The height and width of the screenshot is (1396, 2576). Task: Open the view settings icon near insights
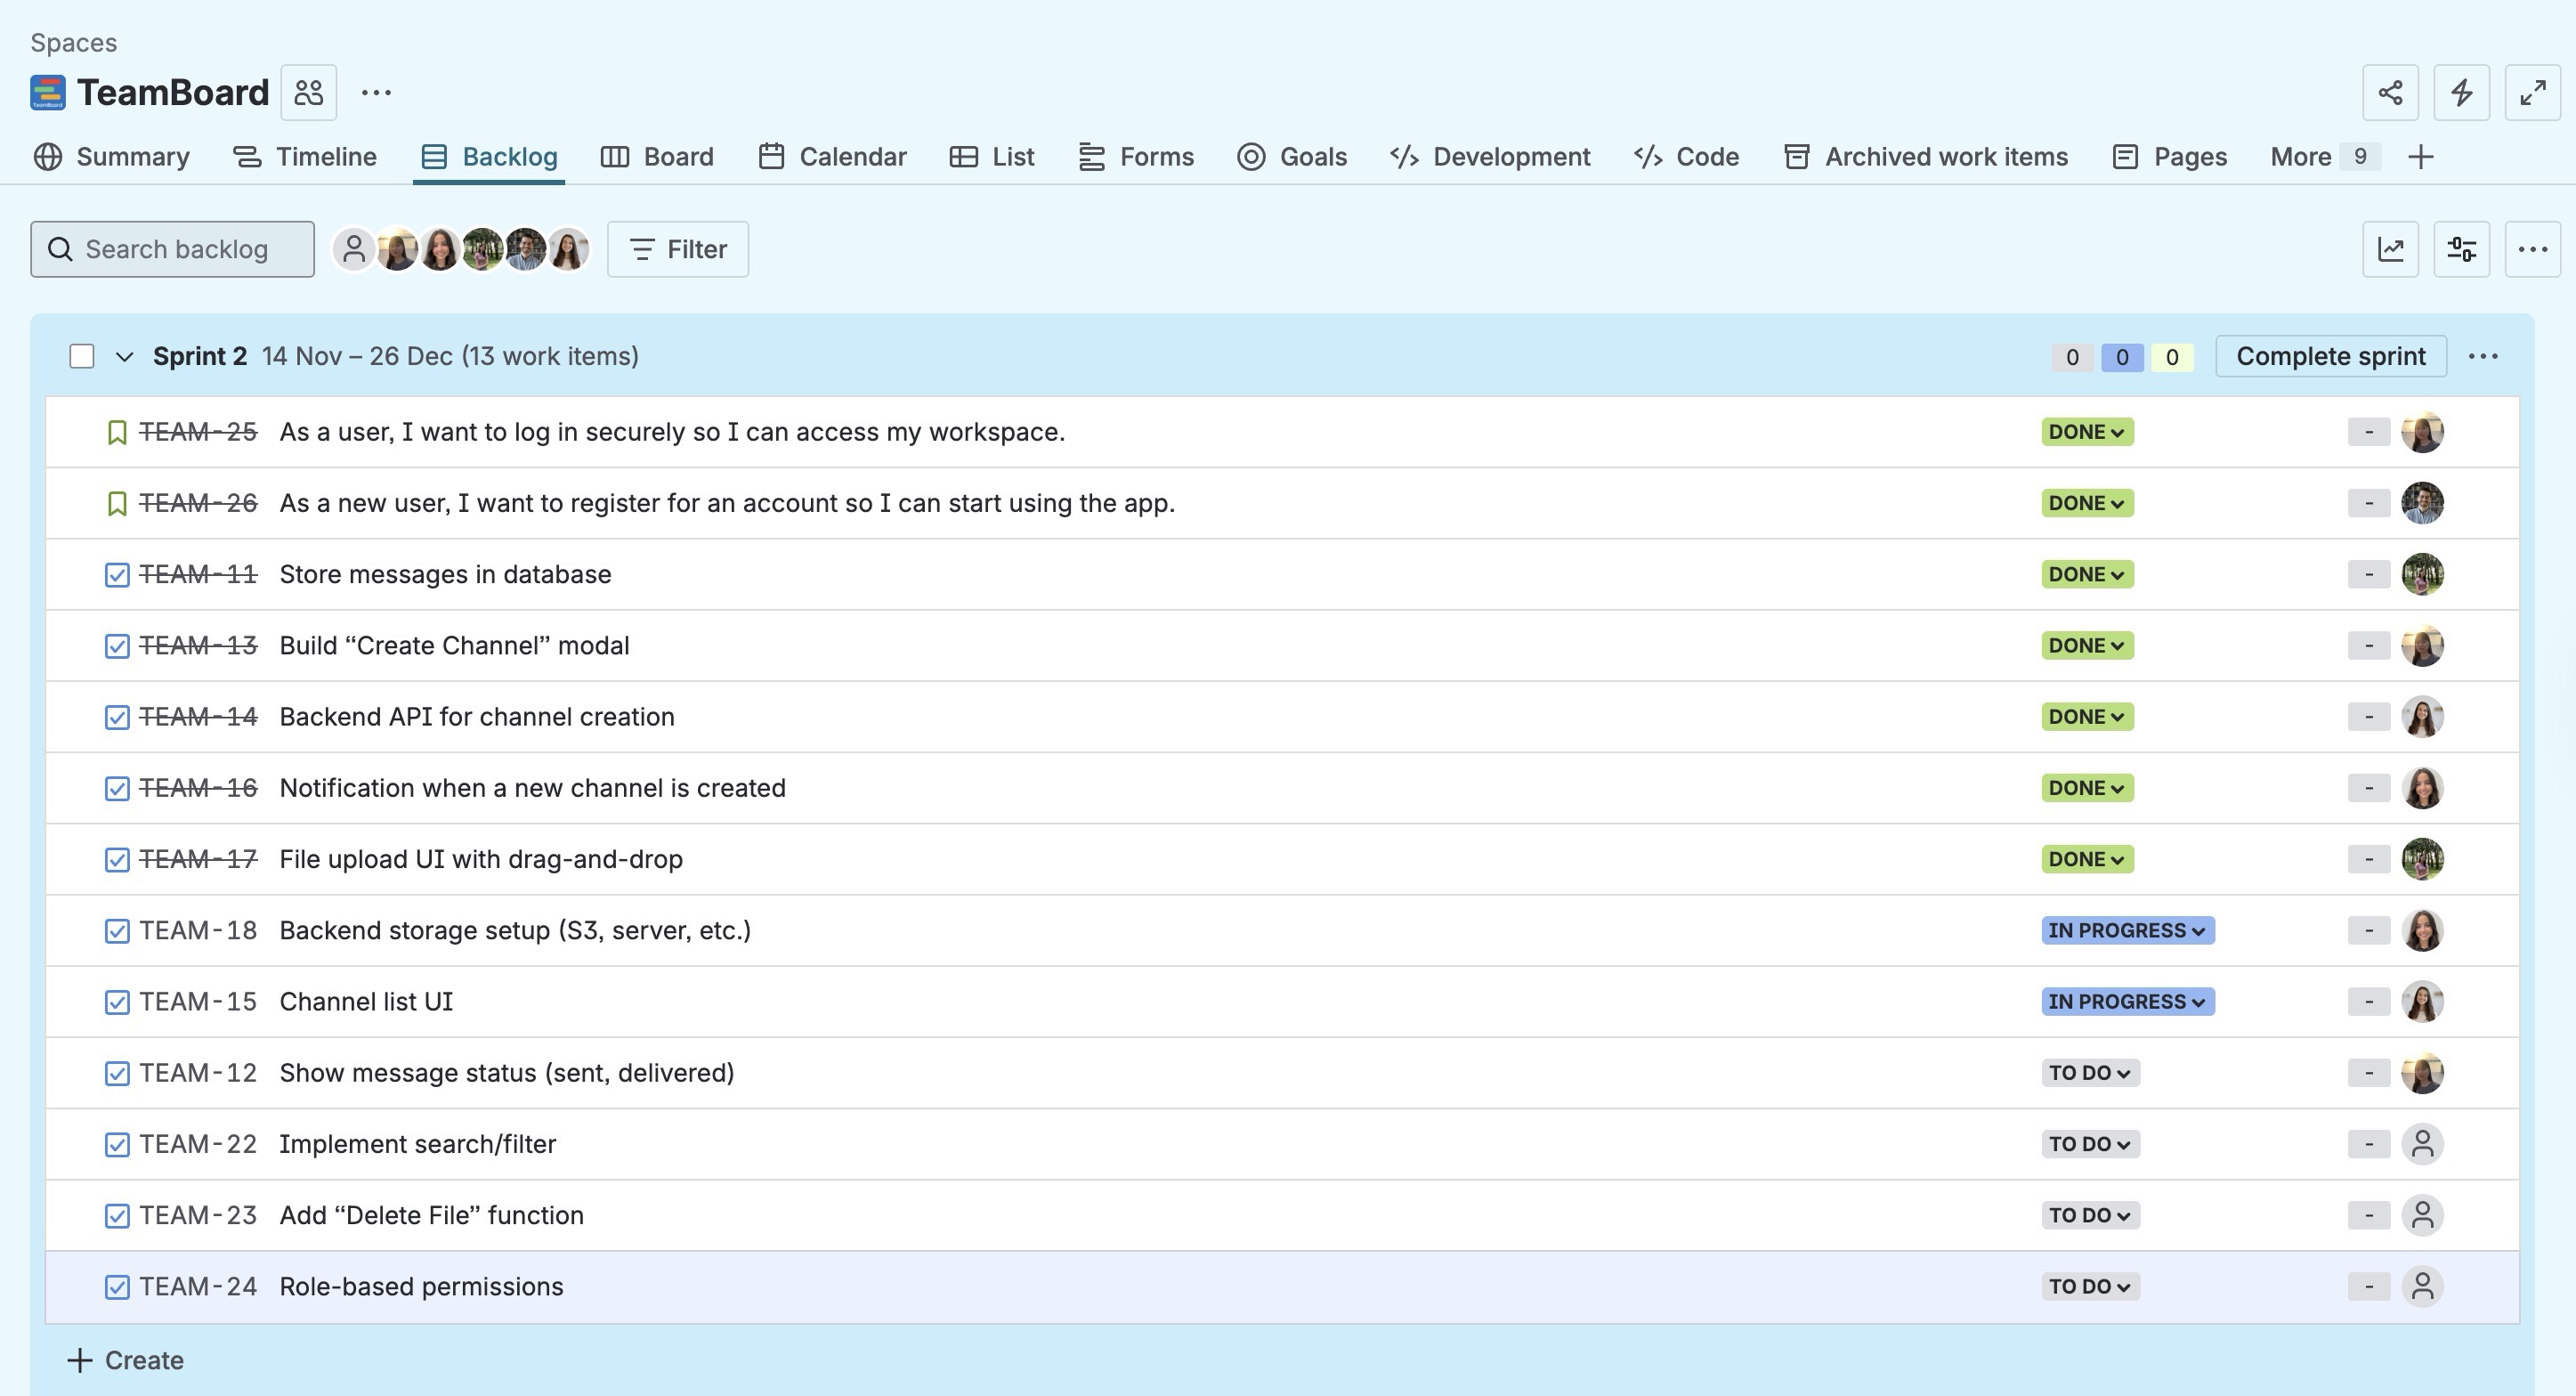tap(2461, 249)
